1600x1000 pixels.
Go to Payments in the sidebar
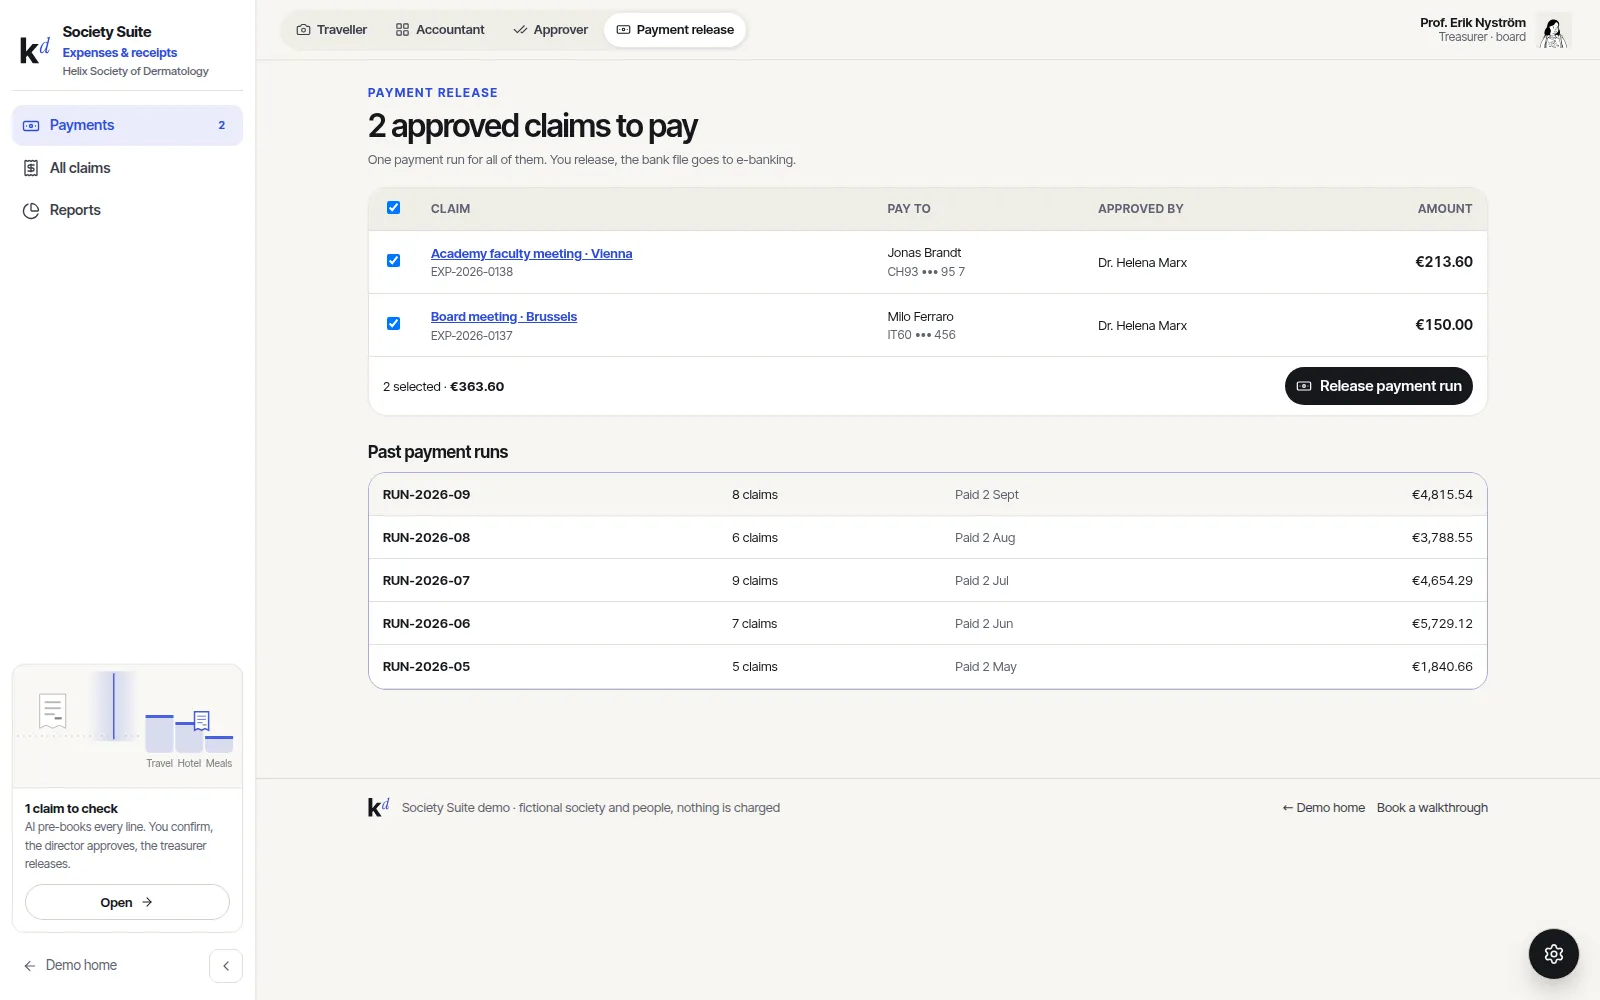tap(127, 125)
